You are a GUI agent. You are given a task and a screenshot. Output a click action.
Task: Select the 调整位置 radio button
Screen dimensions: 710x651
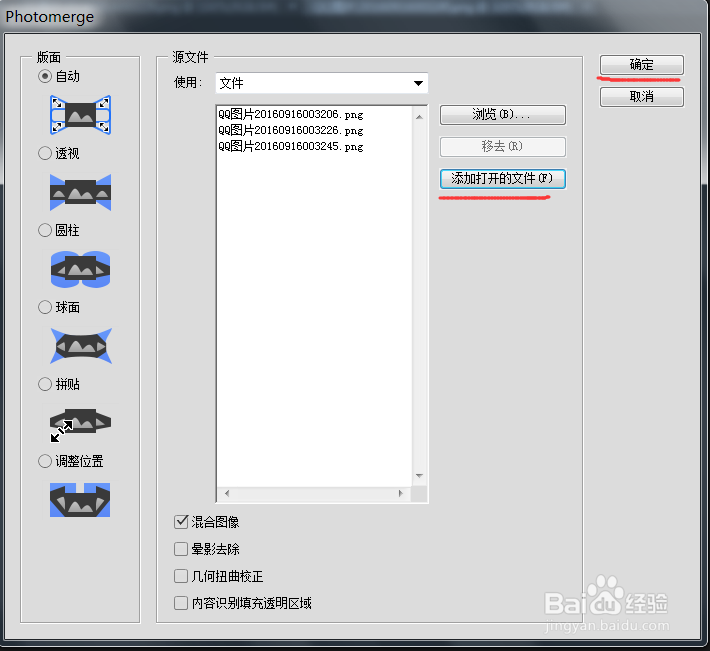click(x=45, y=461)
